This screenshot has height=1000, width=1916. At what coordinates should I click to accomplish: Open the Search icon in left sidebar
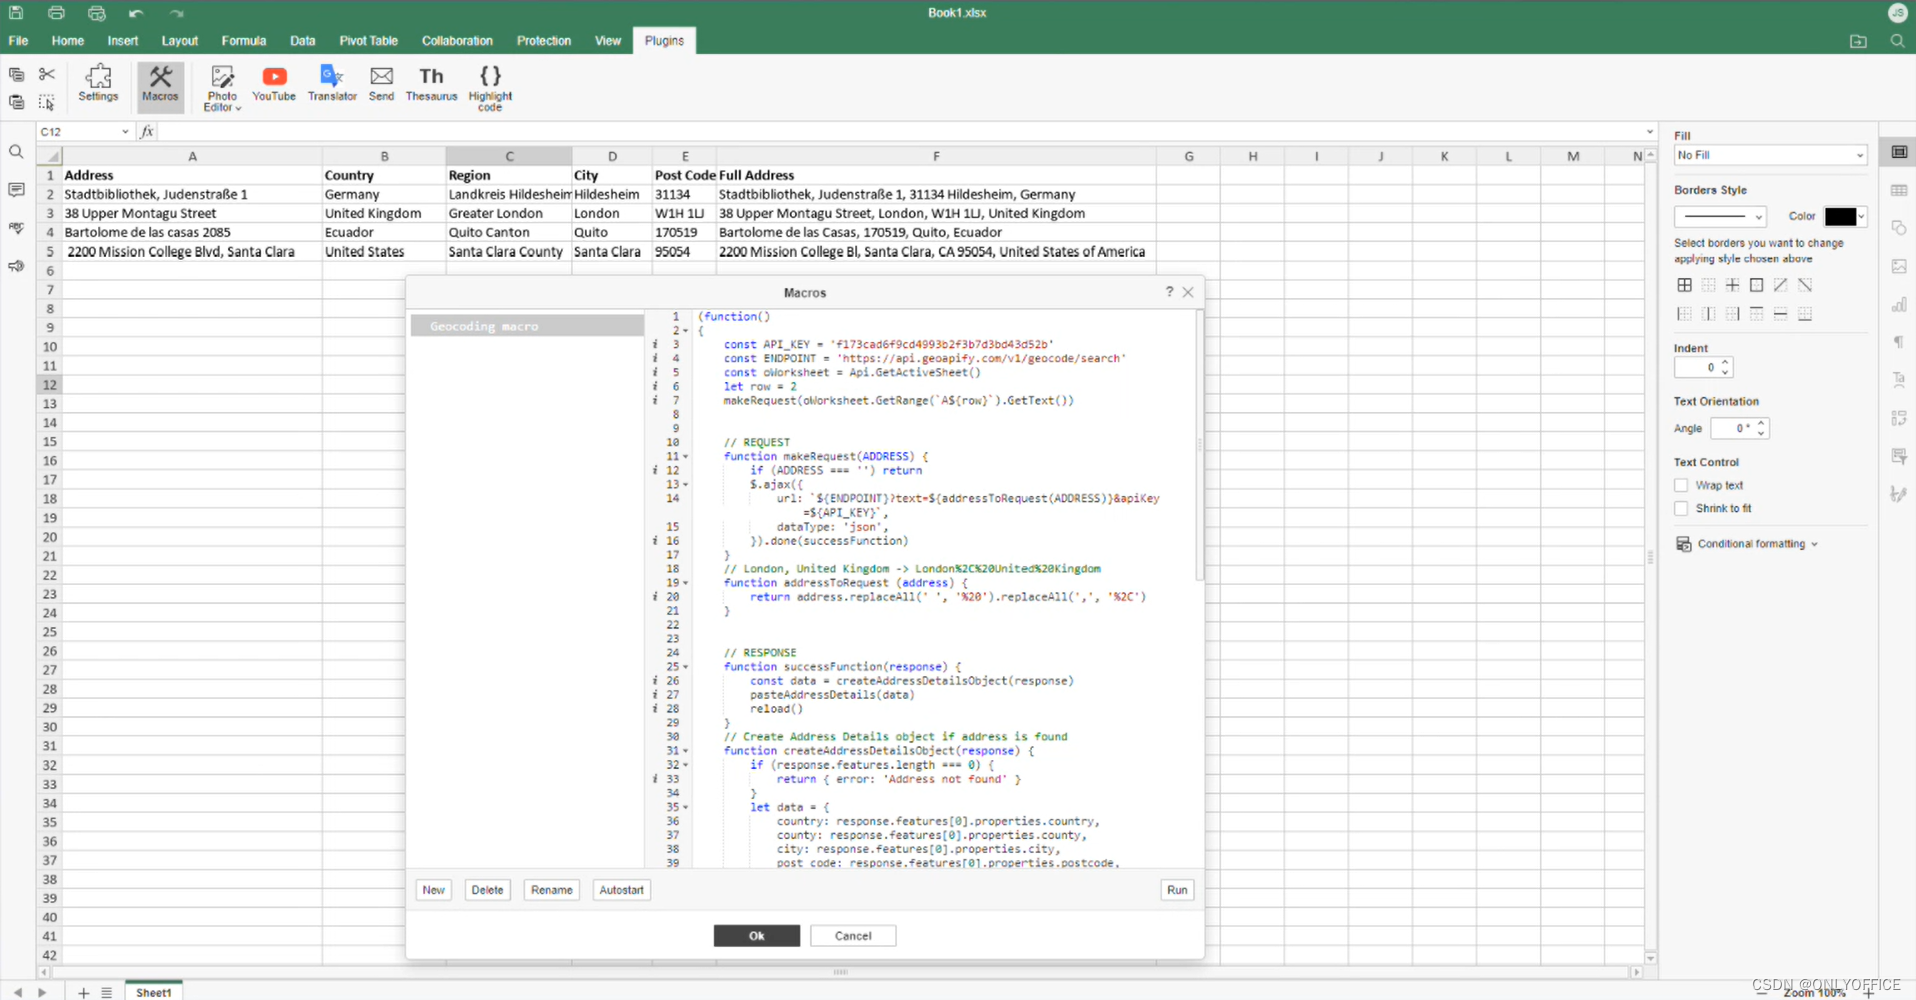point(16,152)
